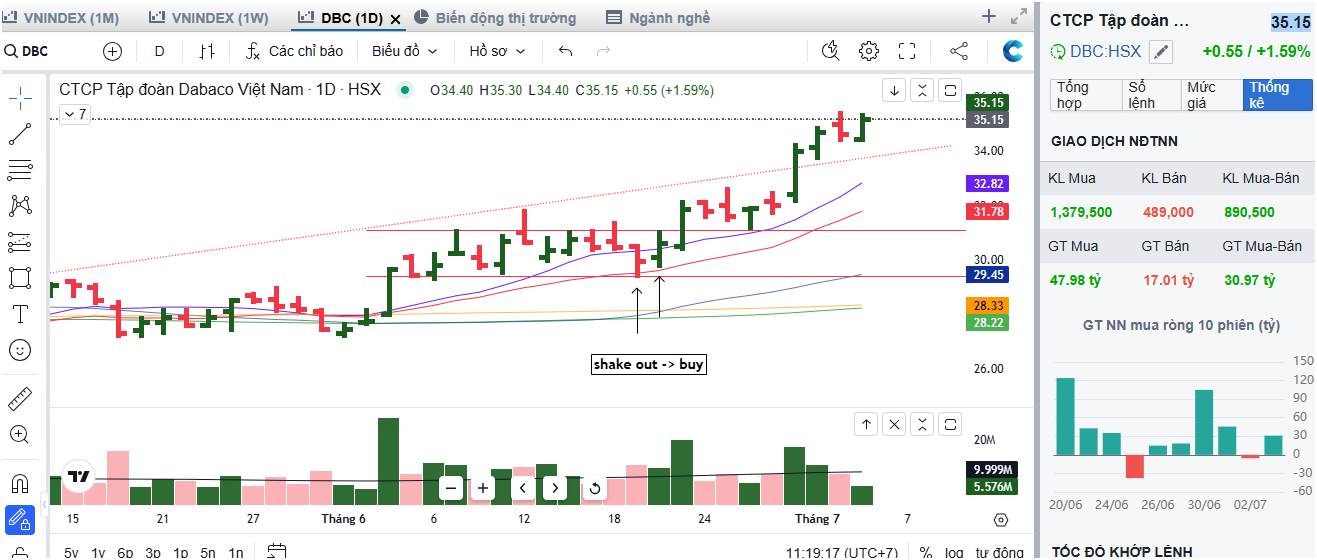Select the rectangle shape tool
The width and height of the screenshot is (1317, 560).
coord(20,277)
